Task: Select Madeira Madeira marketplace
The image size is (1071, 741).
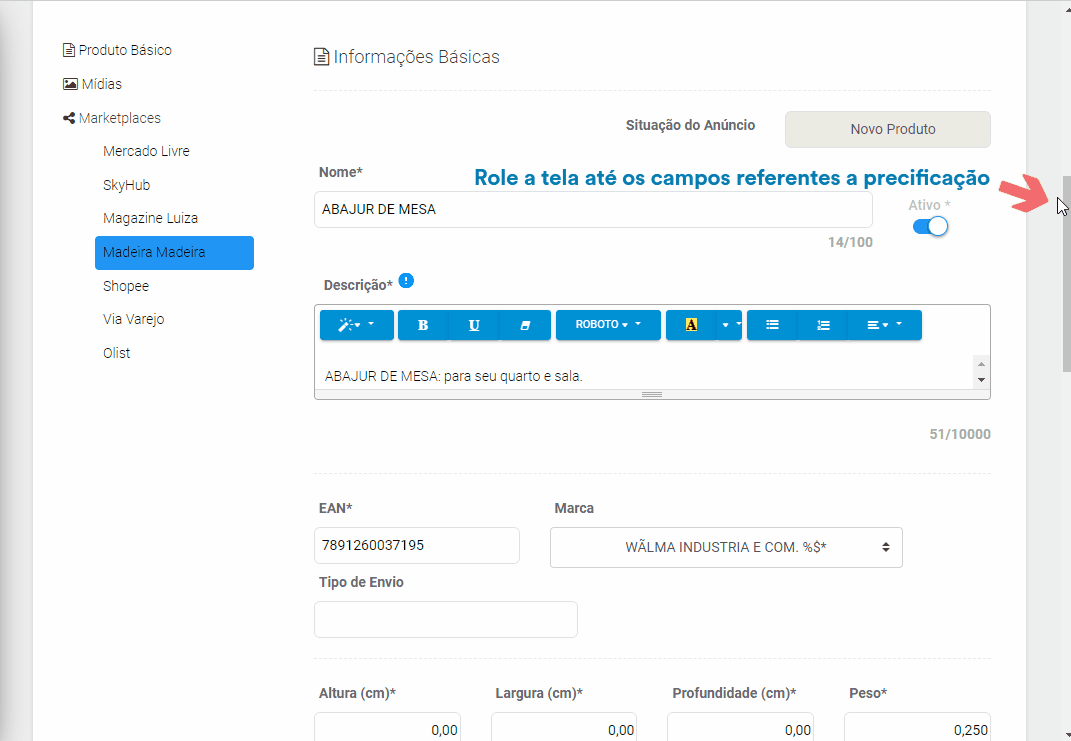Action: 174,253
